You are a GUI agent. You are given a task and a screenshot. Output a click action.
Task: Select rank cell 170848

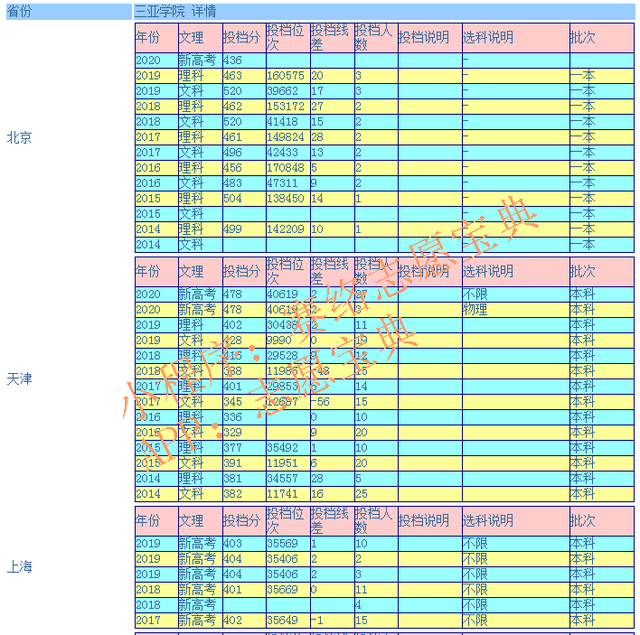coord(288,168)
